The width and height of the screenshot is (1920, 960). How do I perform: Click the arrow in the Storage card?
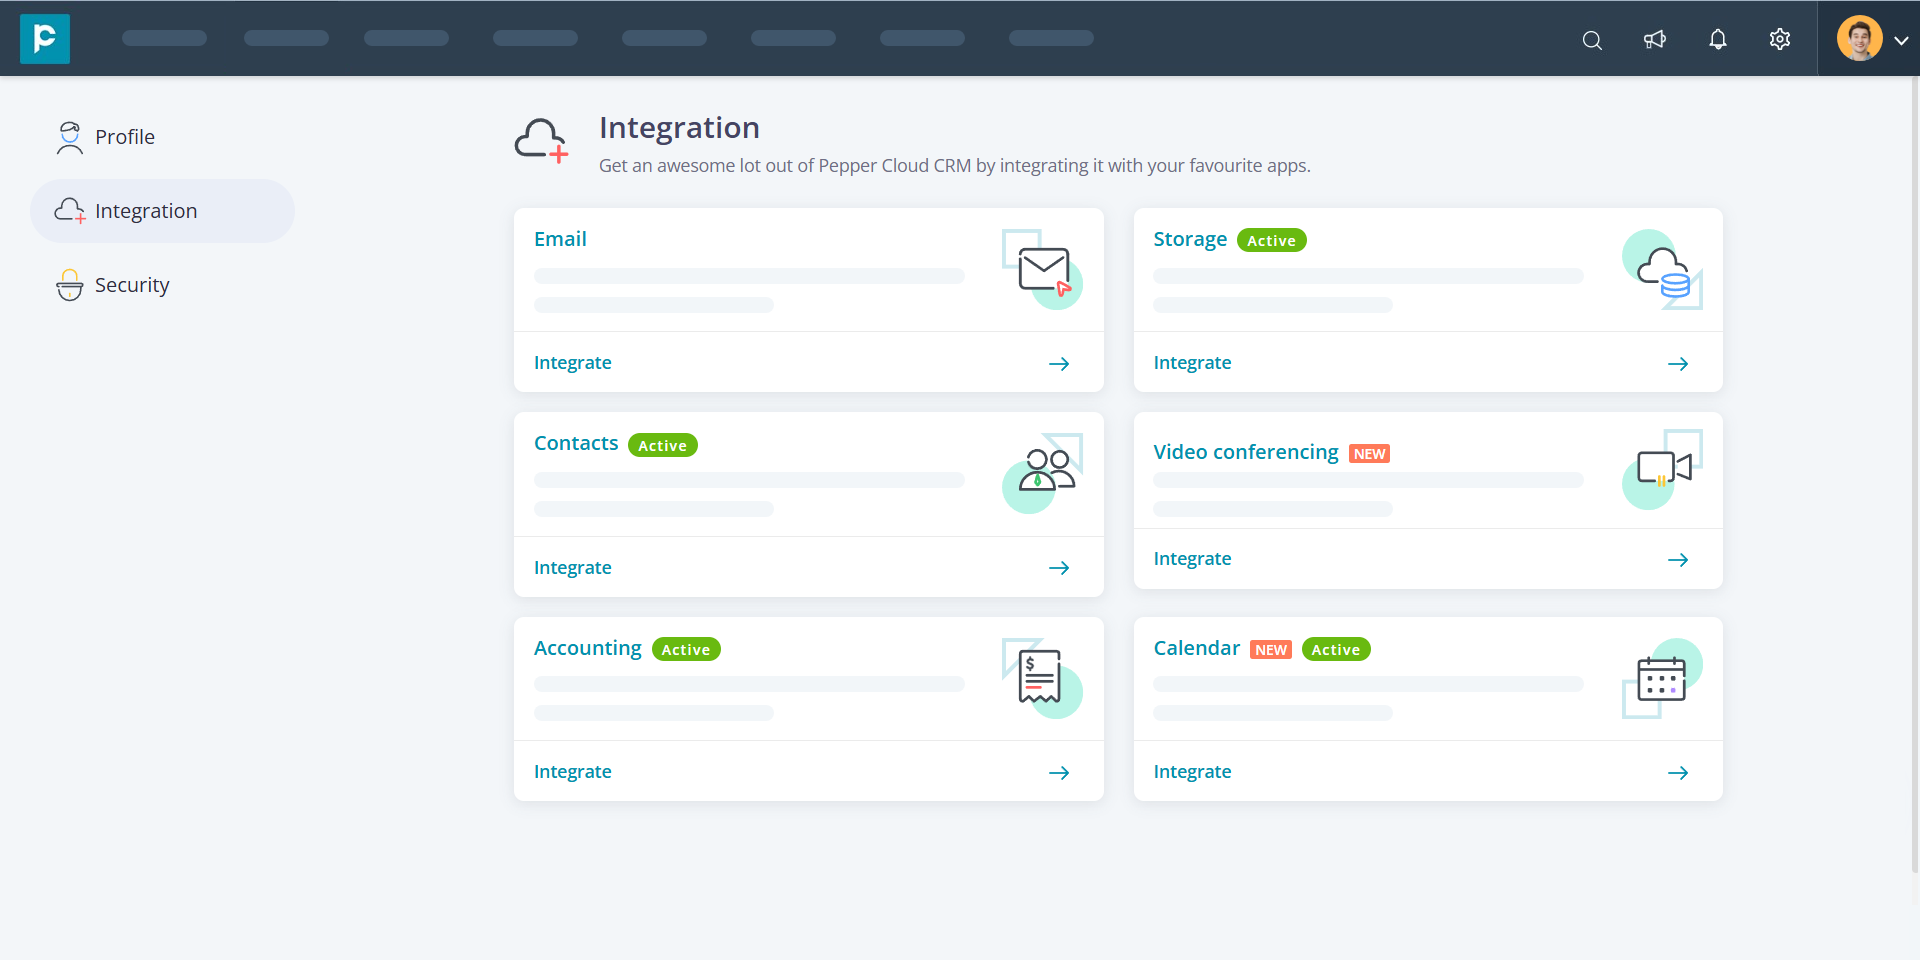(x=1678, y=364)
